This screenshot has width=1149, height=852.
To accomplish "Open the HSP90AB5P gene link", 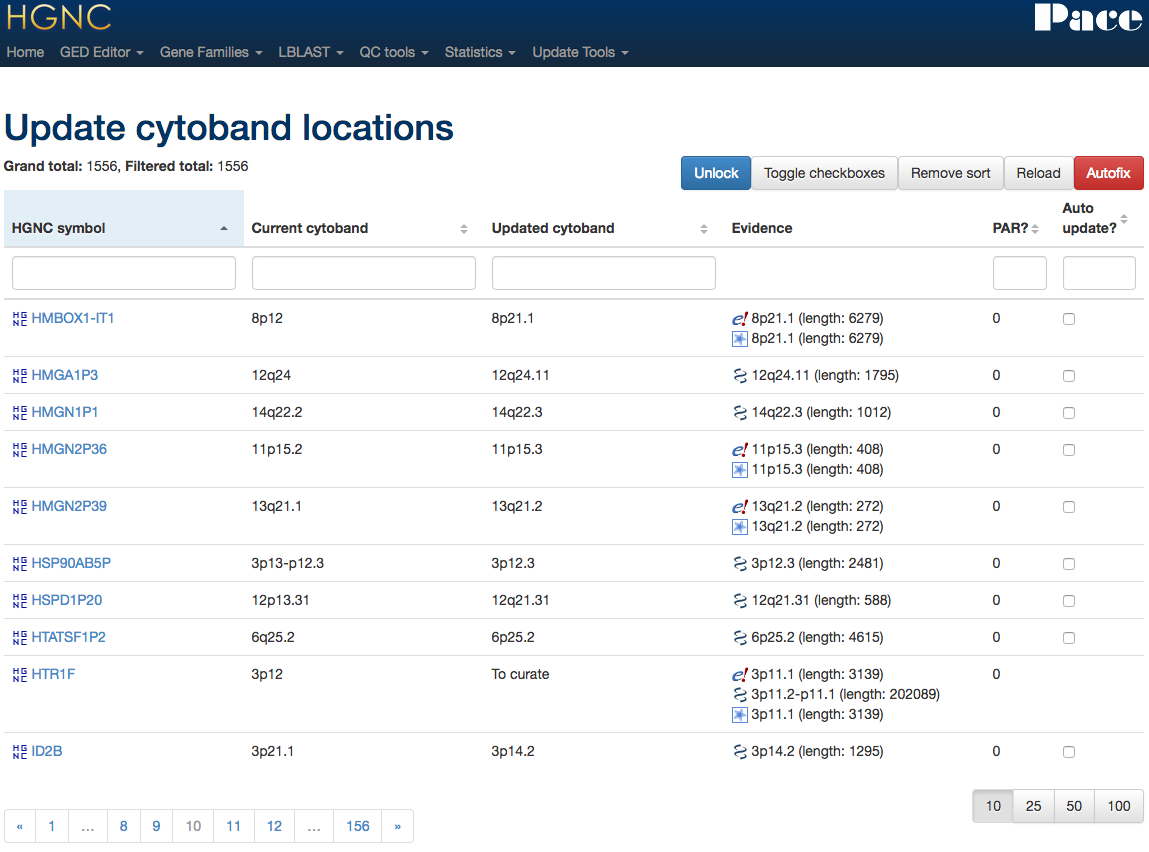I will [71, 563].
